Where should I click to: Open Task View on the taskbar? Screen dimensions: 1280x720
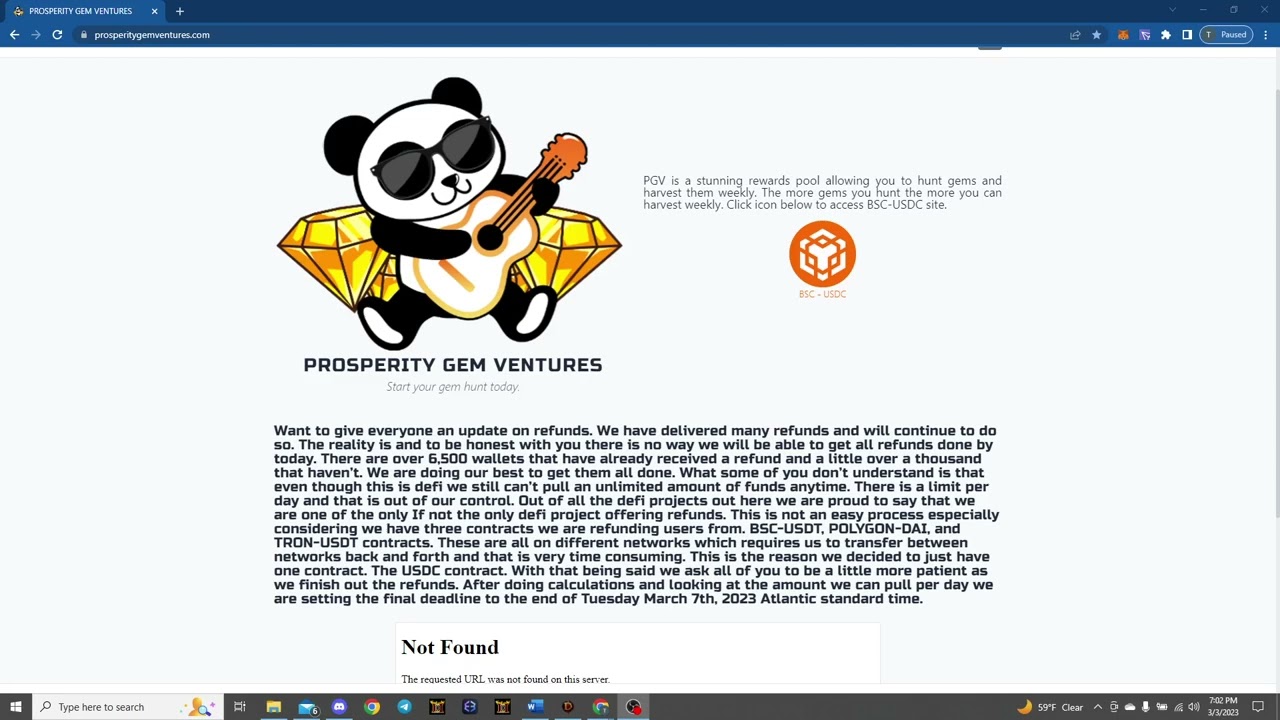click(x=240, y=707)
